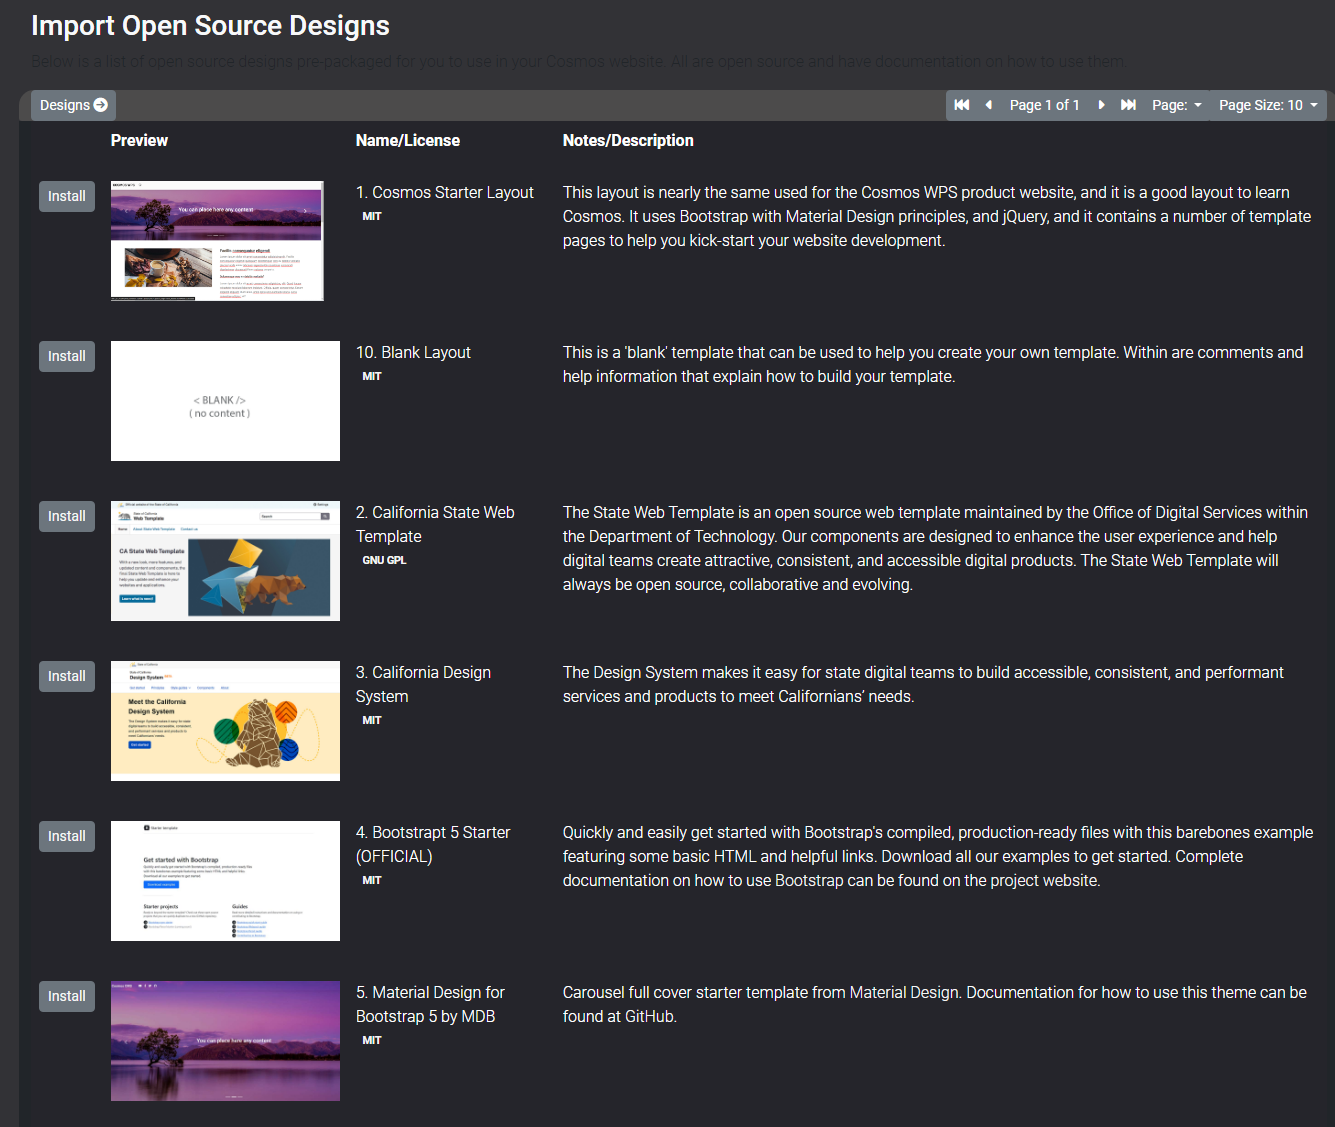This screenshot has width=1335, height=1127.
Task: Click the 'Page 1 of 1' indicator
Action: click(1044, 105)
